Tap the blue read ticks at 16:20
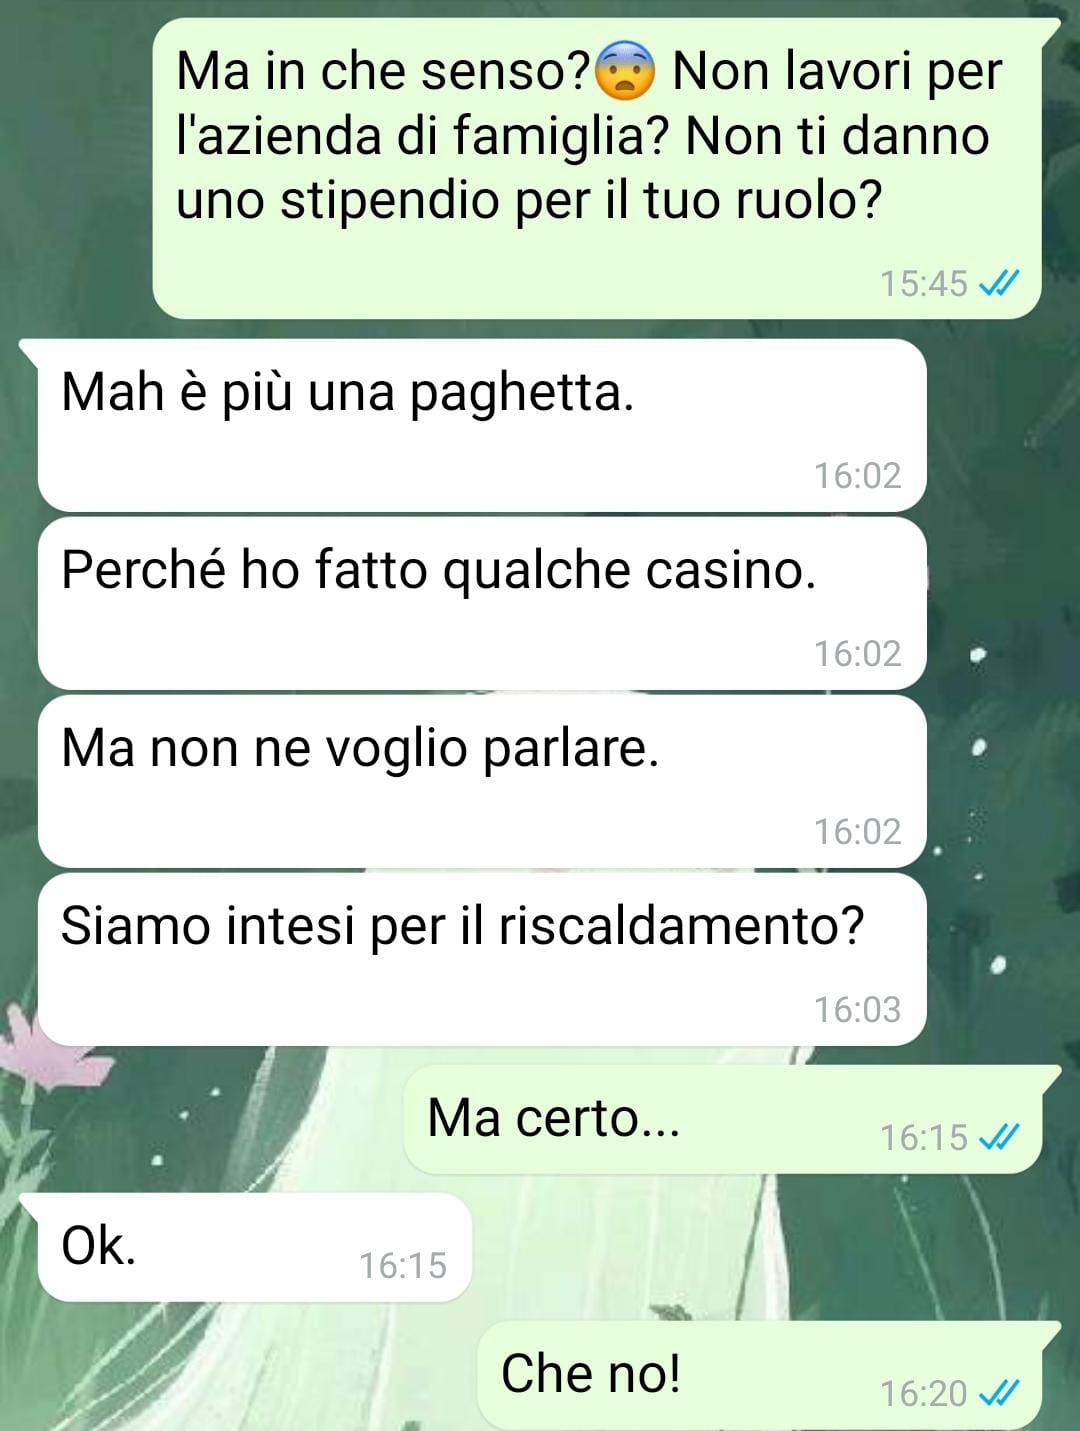This screenshot has width=1080, height=1431. pyautogui.click(x=998, y=1393)
